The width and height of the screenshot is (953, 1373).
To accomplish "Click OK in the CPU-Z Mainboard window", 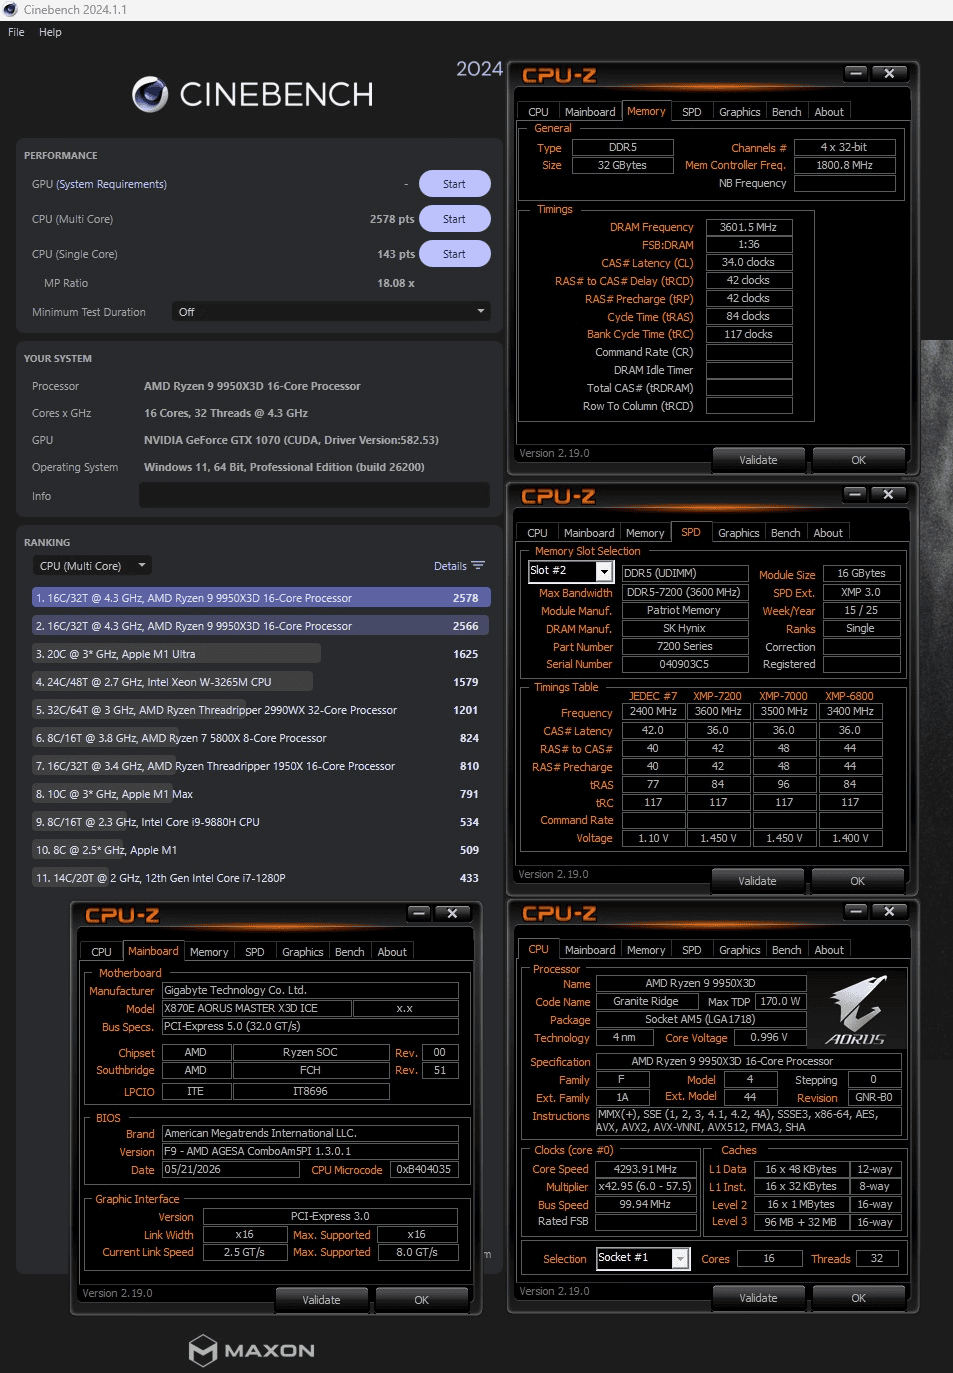I will (x=421, y=1300).
